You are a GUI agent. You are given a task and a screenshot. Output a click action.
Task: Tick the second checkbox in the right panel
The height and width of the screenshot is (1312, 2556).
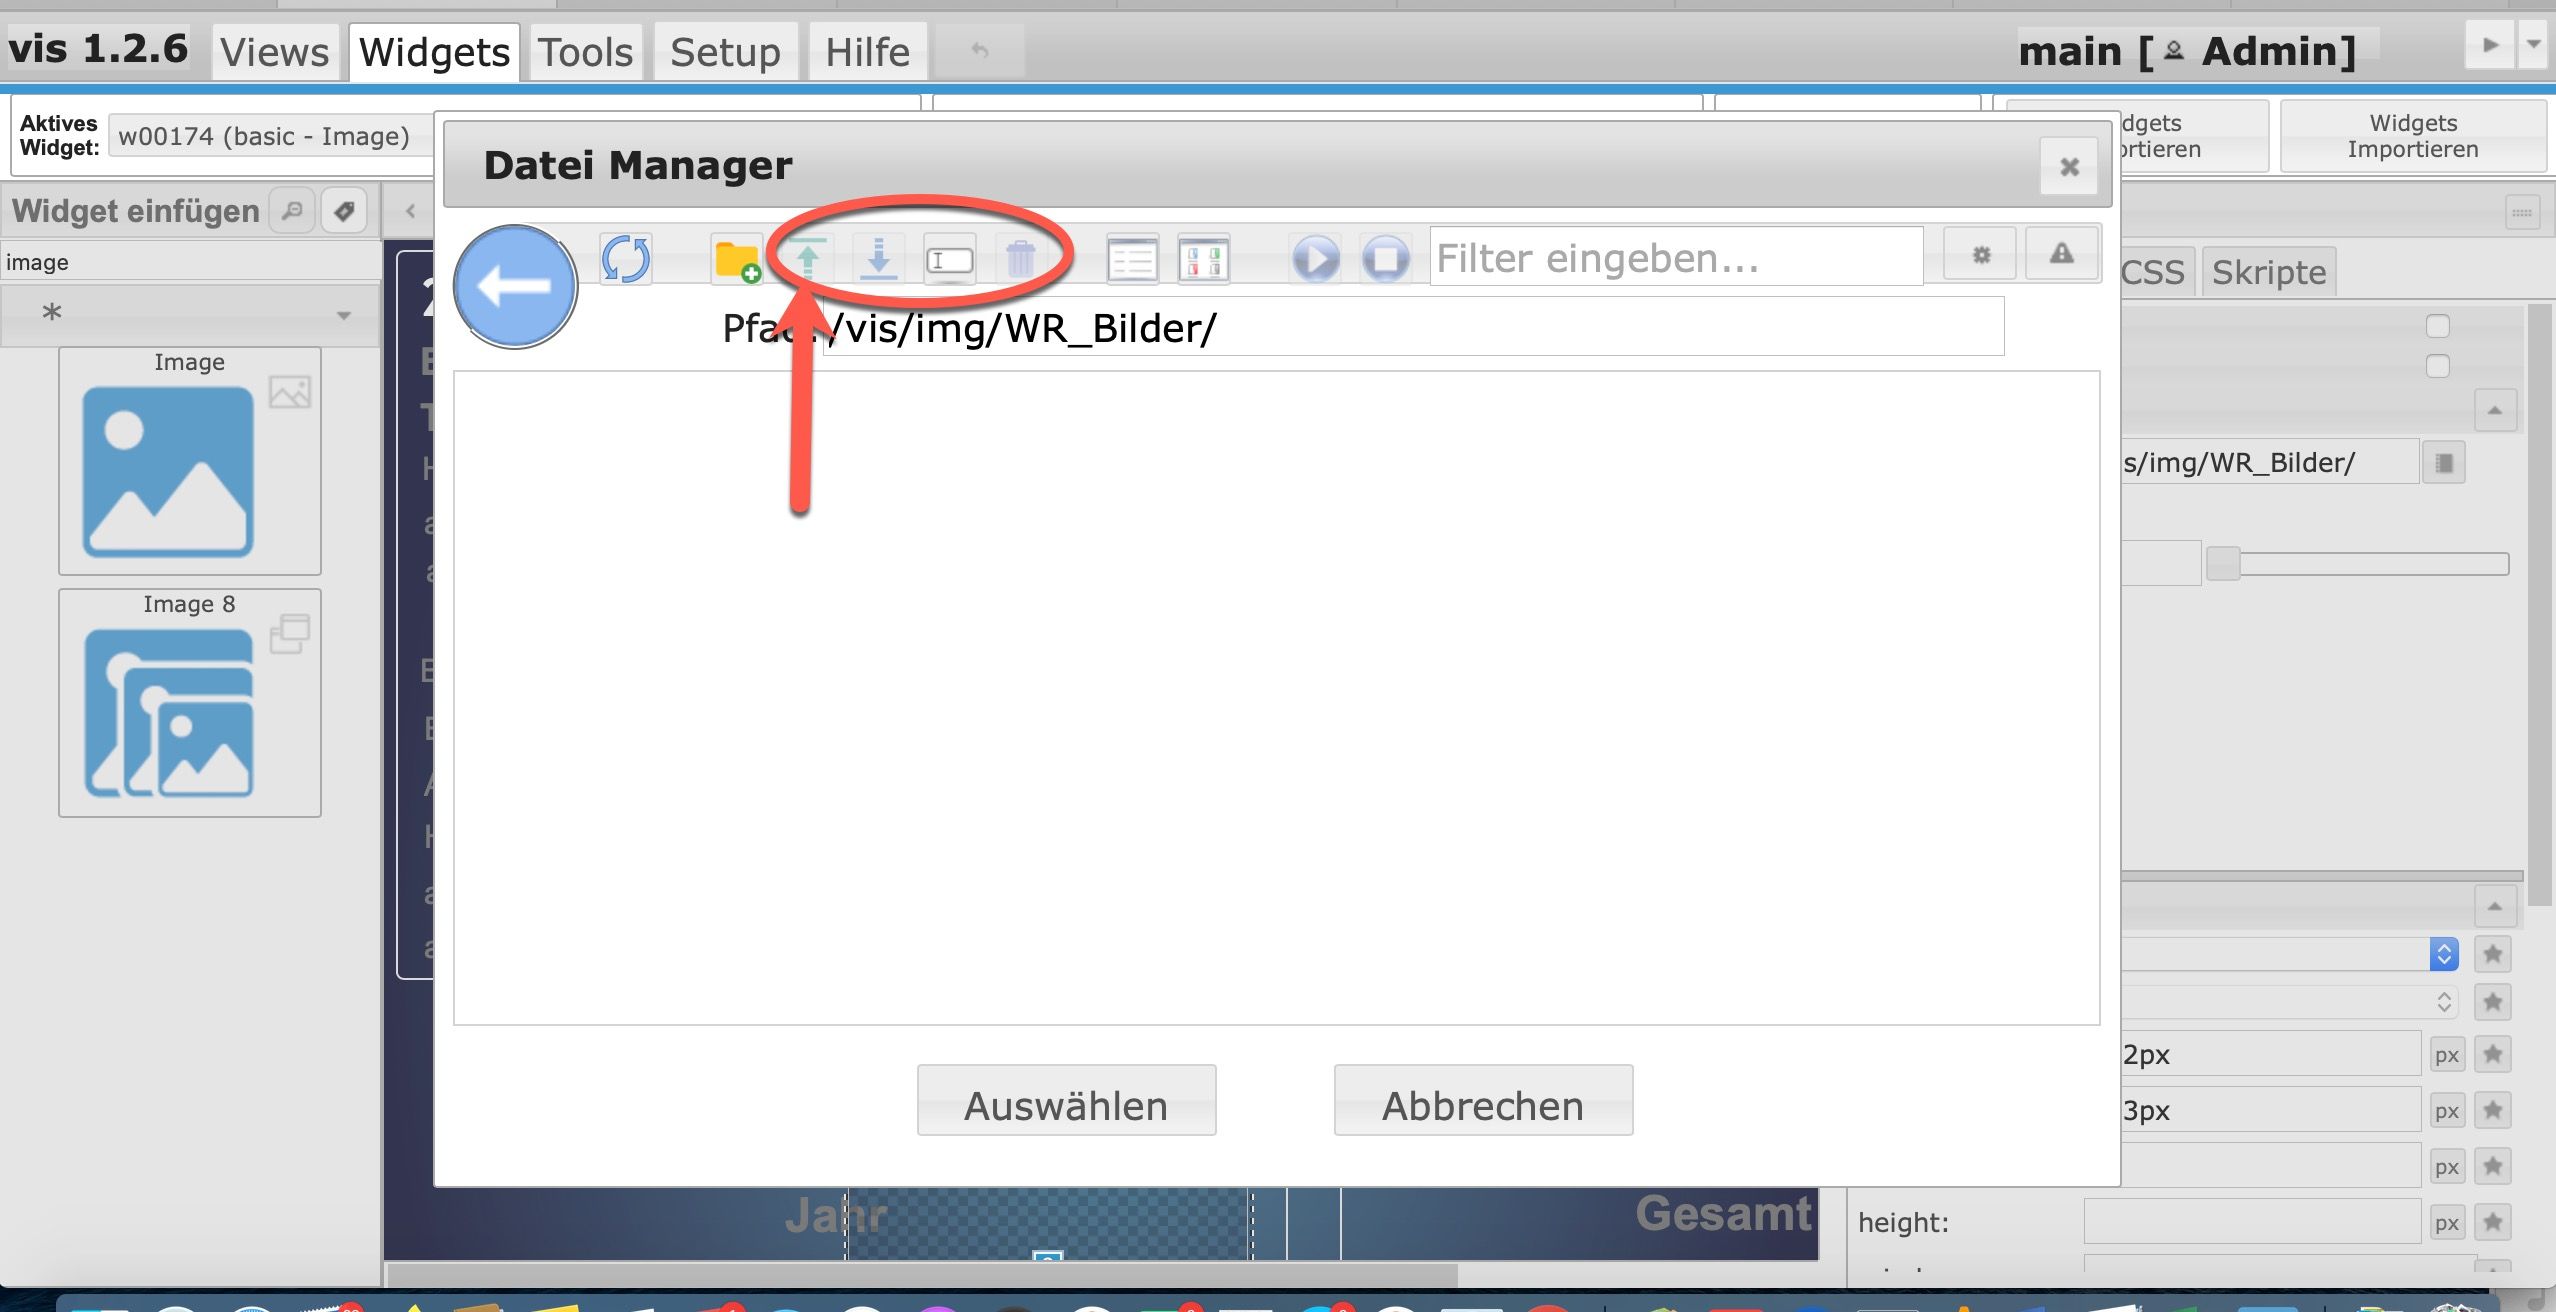2438,366
